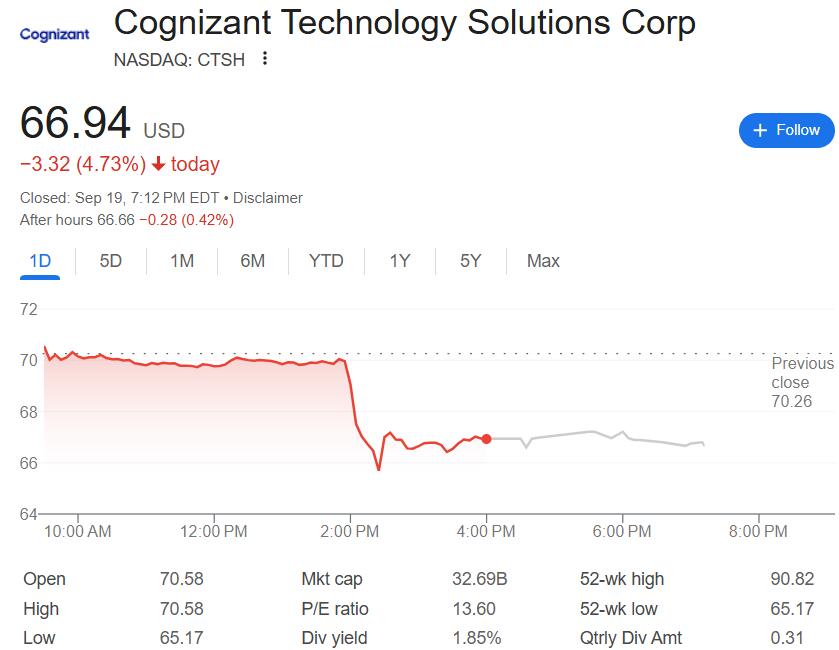Select the 1D time range tab
The image size is (839, 650).
point(40,261)
